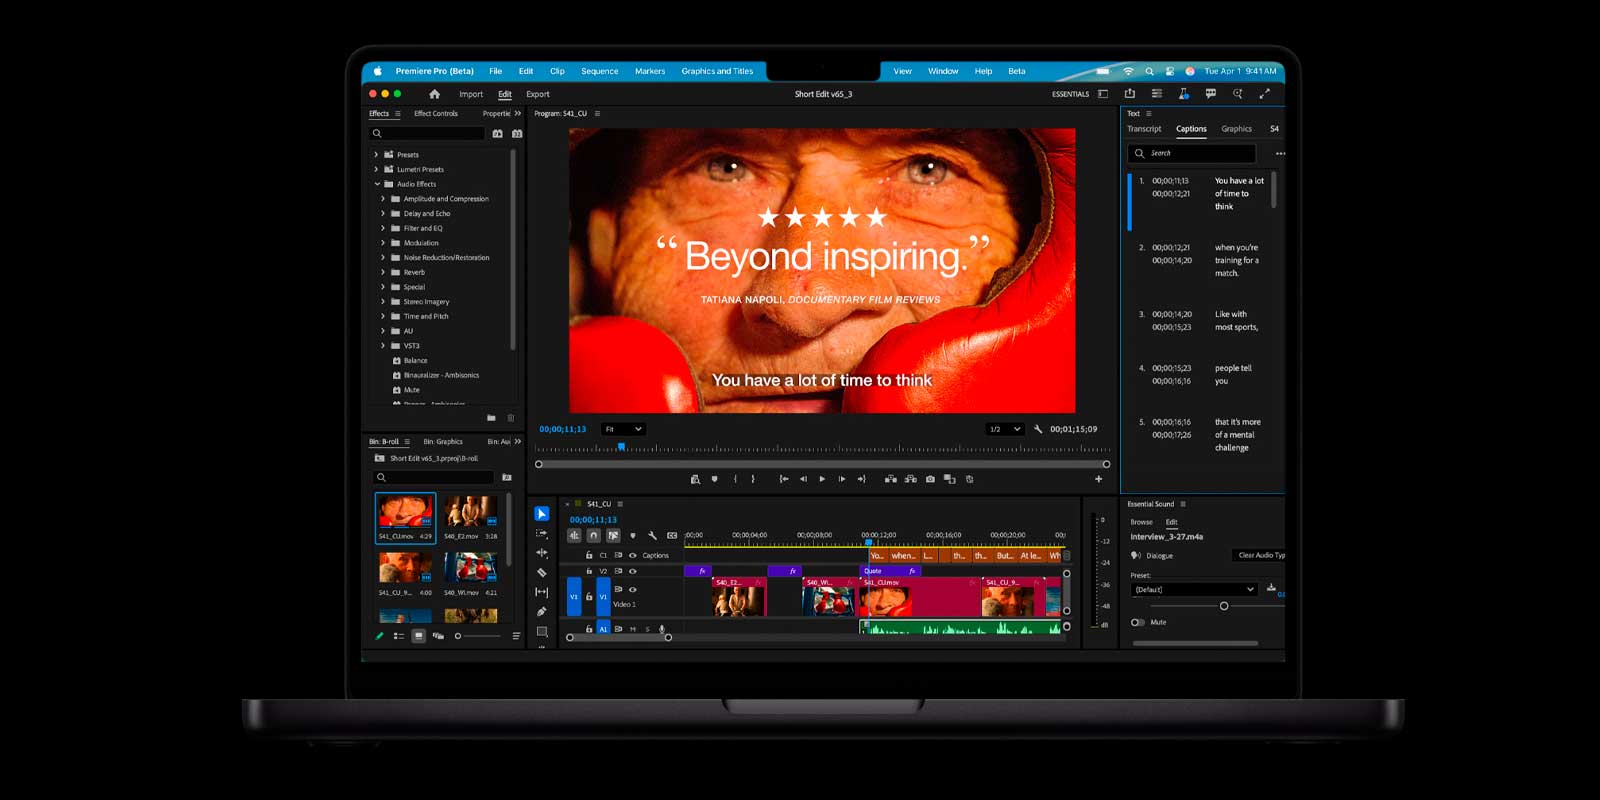The width and height of the screenshot is (1600, 800).
Task: Hide the V2 track with eye icon
Action: pyautogui.click(x=632, y=572)
